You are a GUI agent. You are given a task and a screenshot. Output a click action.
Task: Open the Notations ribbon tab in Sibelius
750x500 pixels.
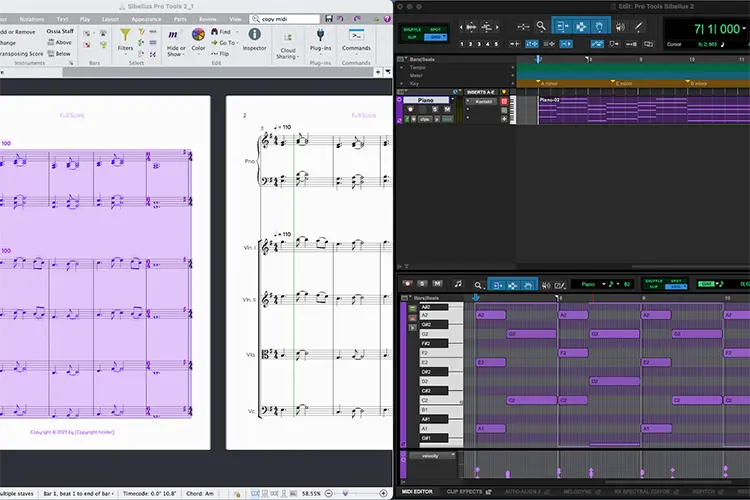[x=32, y=19]
